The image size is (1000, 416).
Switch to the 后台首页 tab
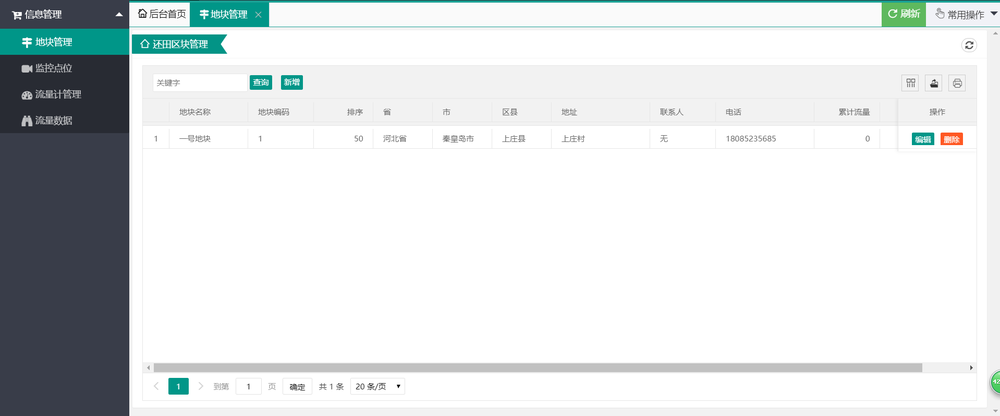click(162, 15)
